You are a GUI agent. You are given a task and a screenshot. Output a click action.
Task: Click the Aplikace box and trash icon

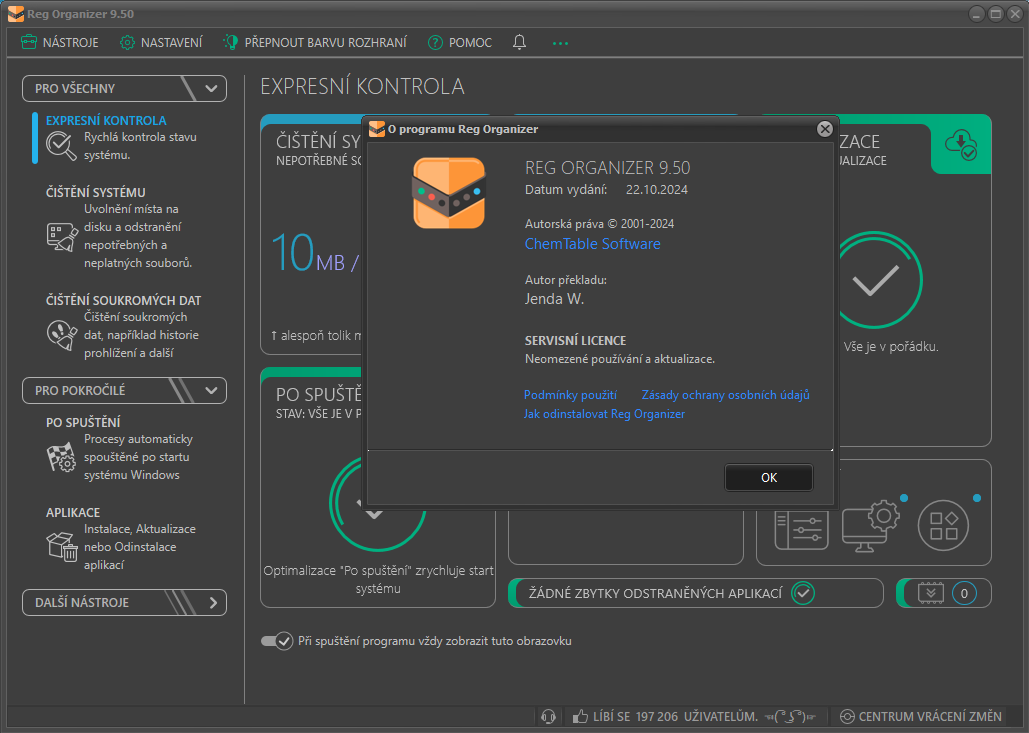[62, 547]
